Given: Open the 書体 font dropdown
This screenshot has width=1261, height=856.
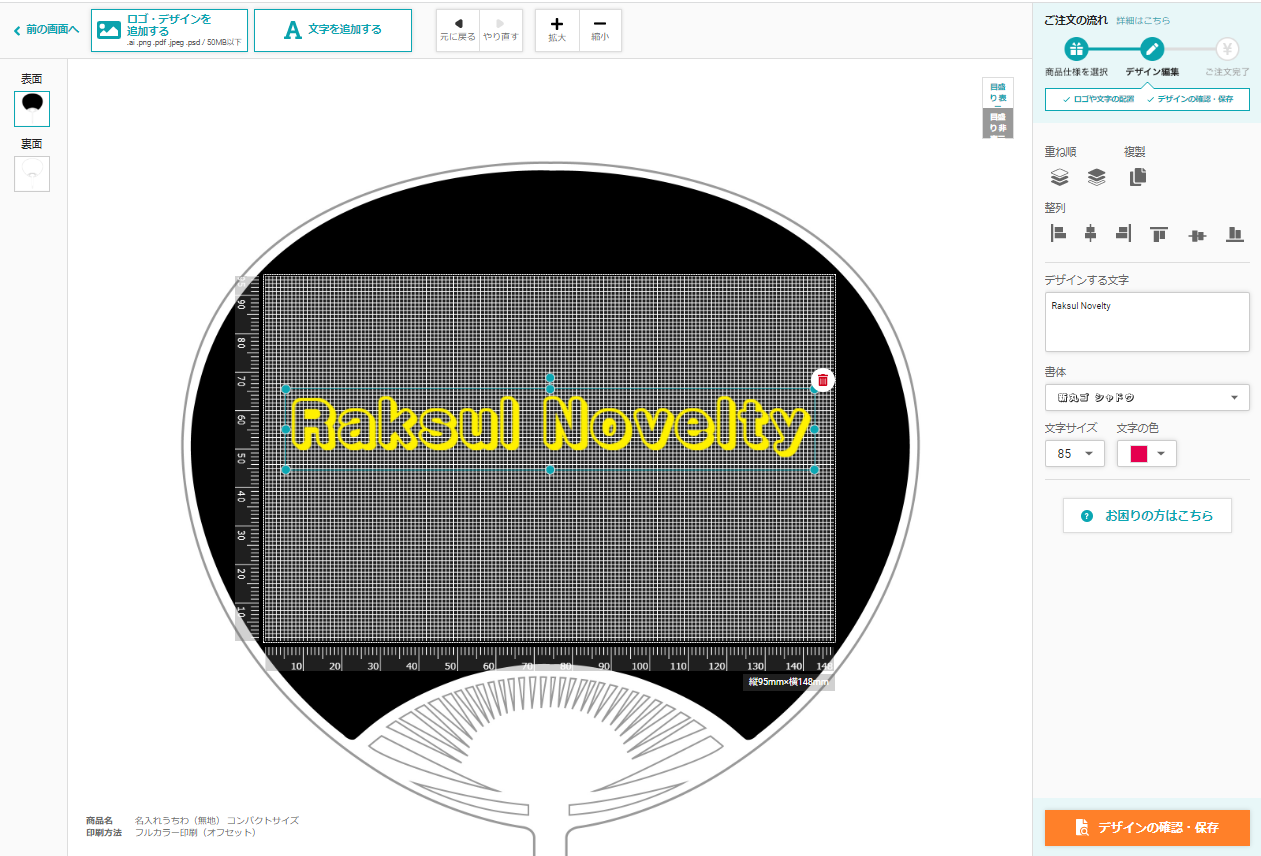Looking at the screenshot, I should [1147, 397].
